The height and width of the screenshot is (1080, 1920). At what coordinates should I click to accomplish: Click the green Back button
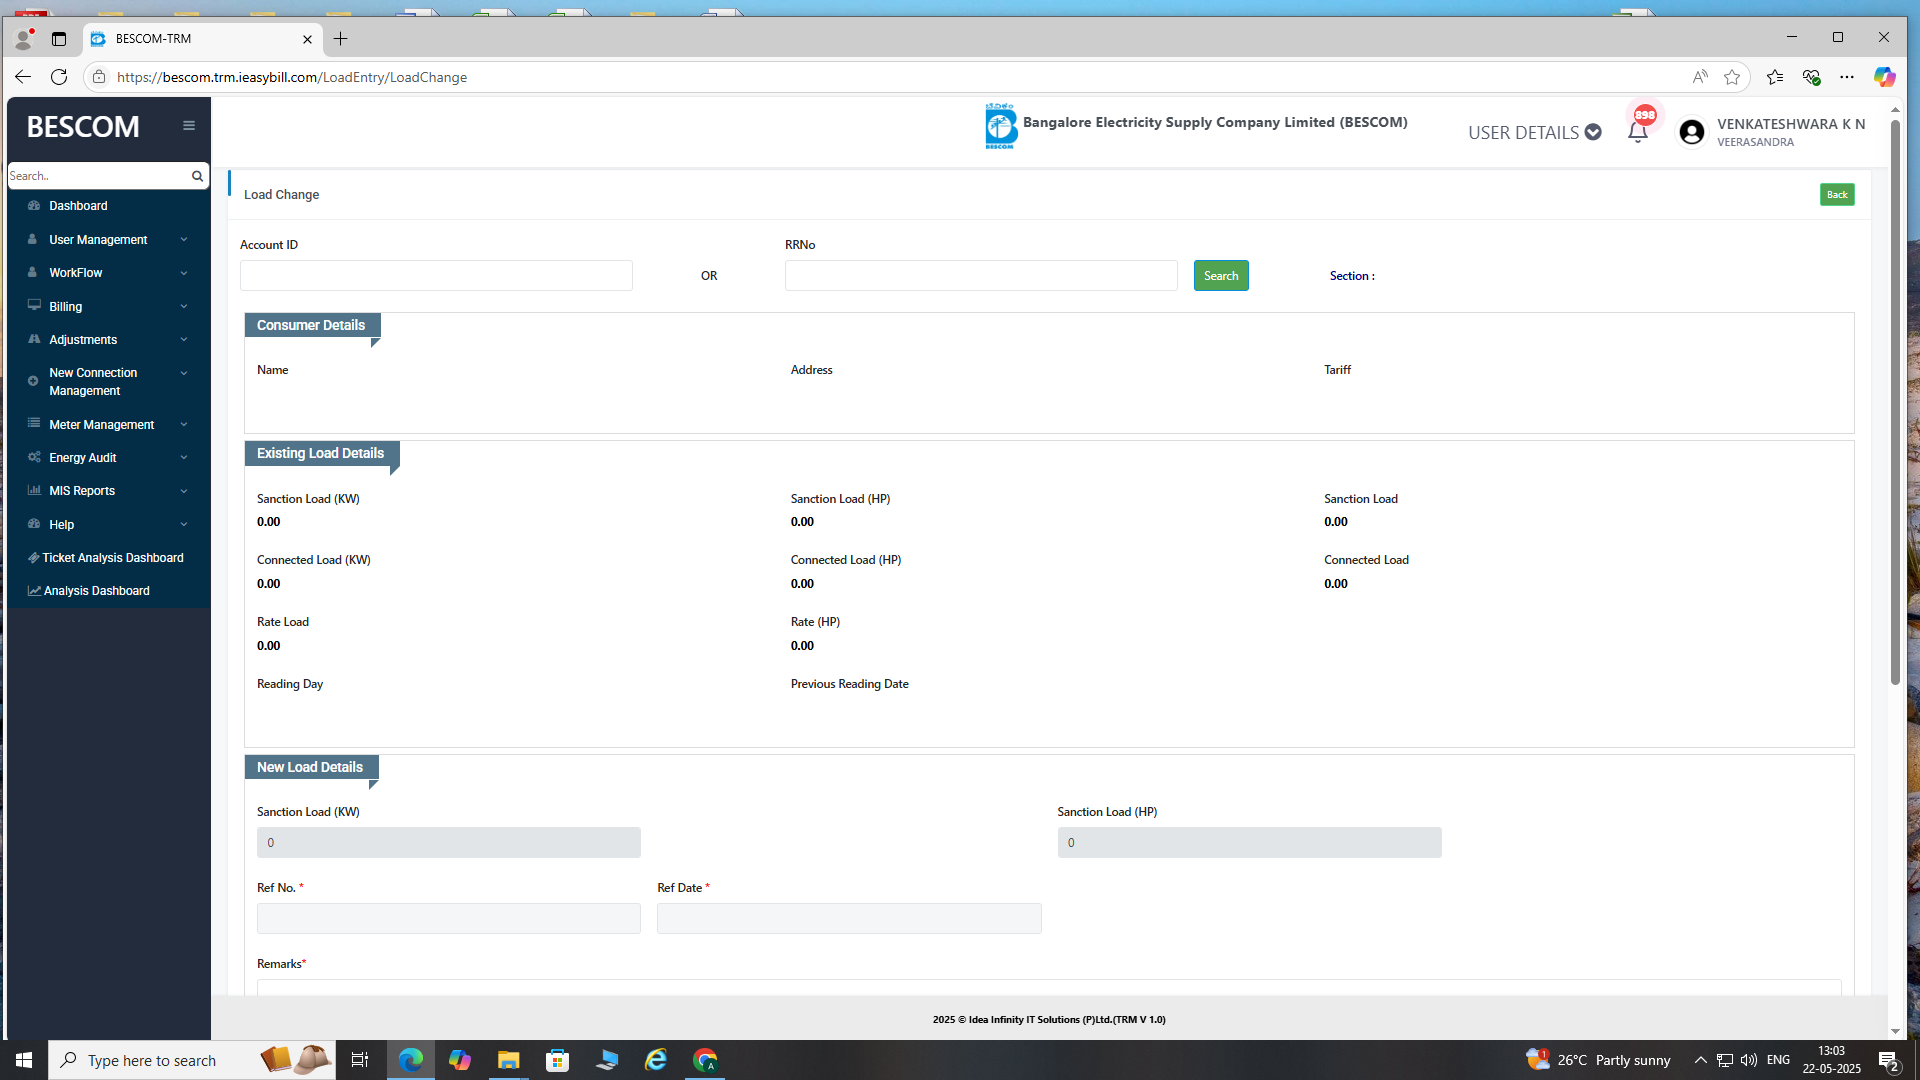[x=1836, y=195]
